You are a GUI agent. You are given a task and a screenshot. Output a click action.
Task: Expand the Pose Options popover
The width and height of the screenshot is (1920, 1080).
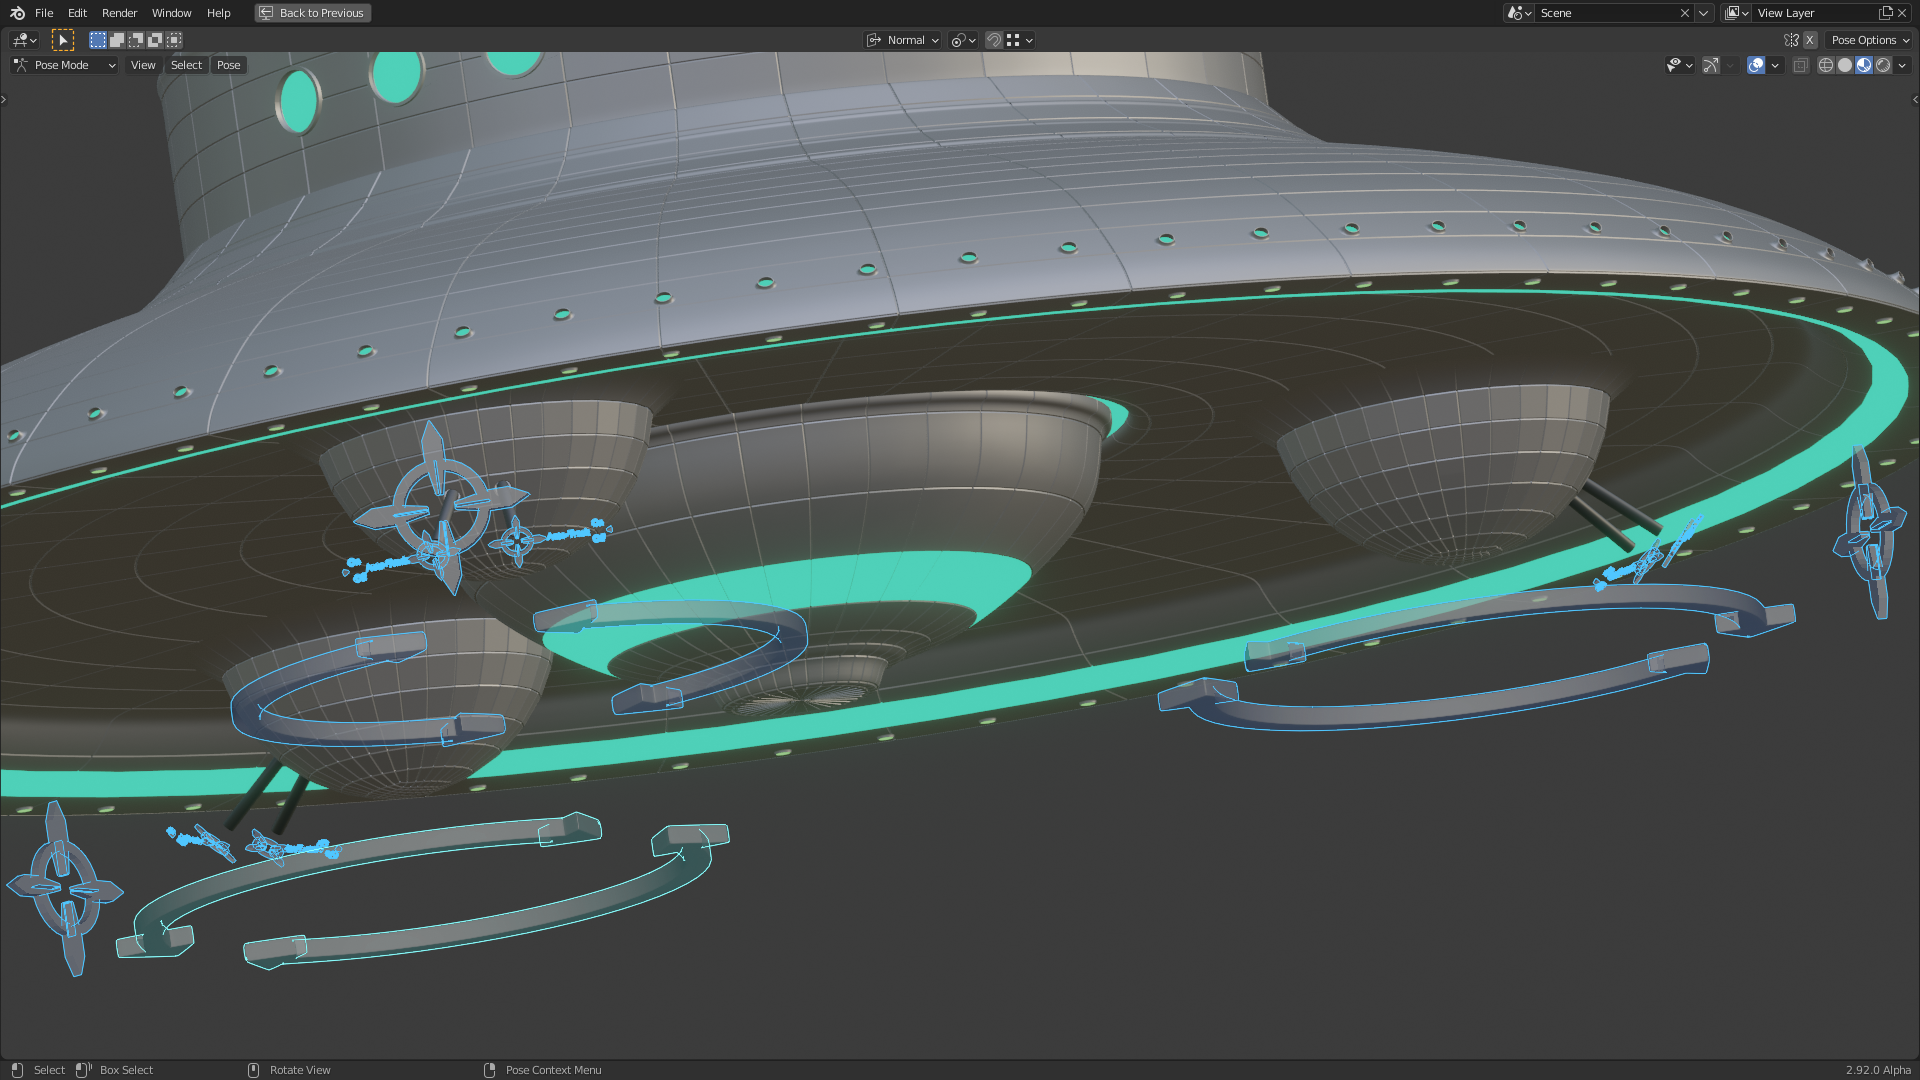coord(1870,40)
